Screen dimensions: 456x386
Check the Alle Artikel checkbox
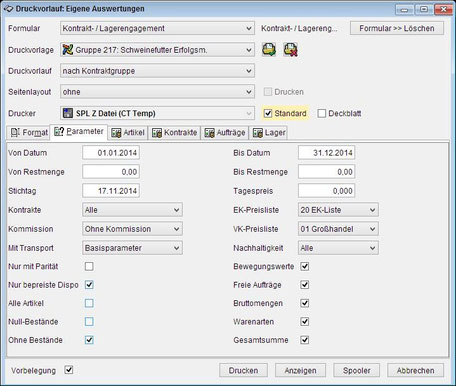click(x=89, y=303)
